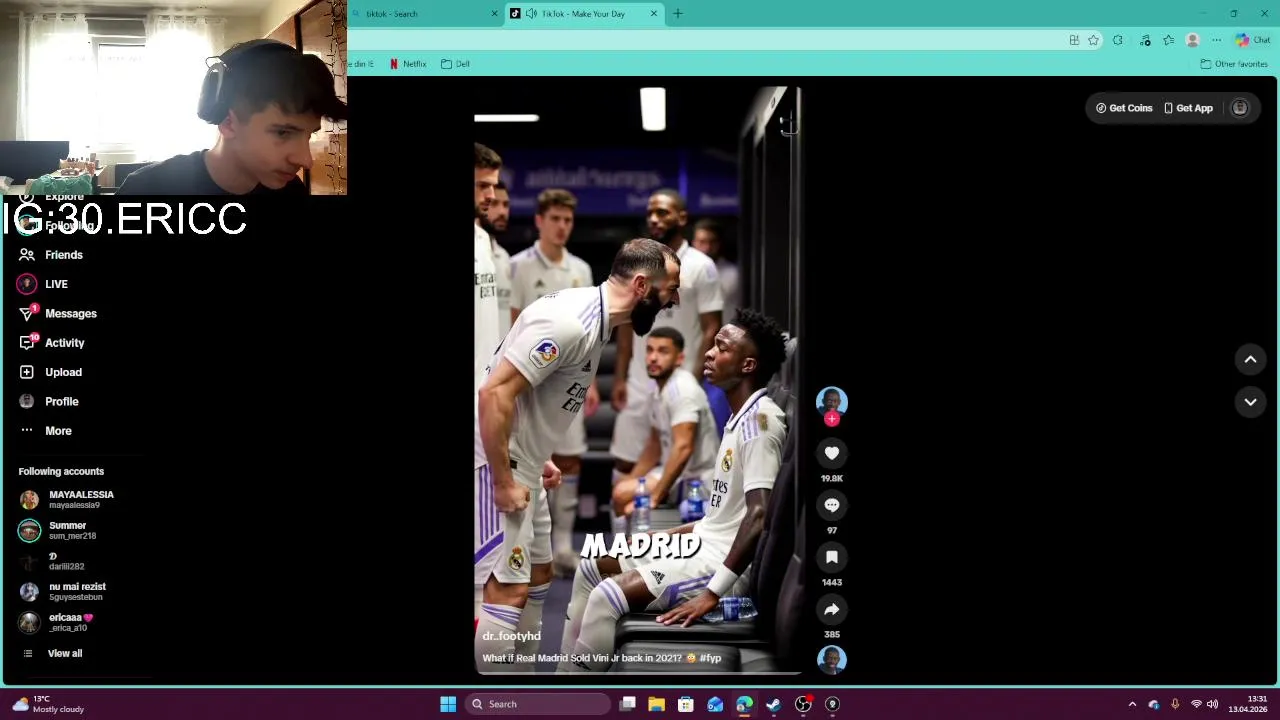Open the Windows Start menu

tap(448, 704)
